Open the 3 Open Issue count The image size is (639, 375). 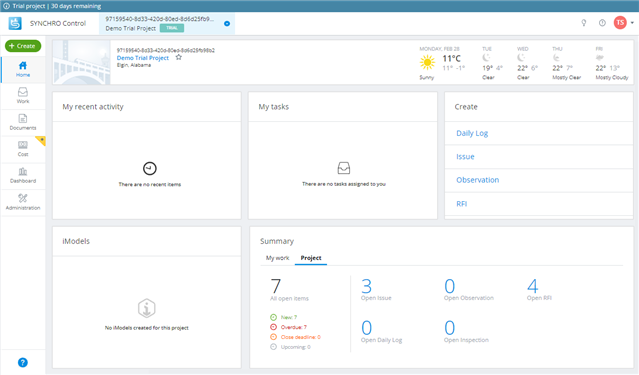pos(366,286)
